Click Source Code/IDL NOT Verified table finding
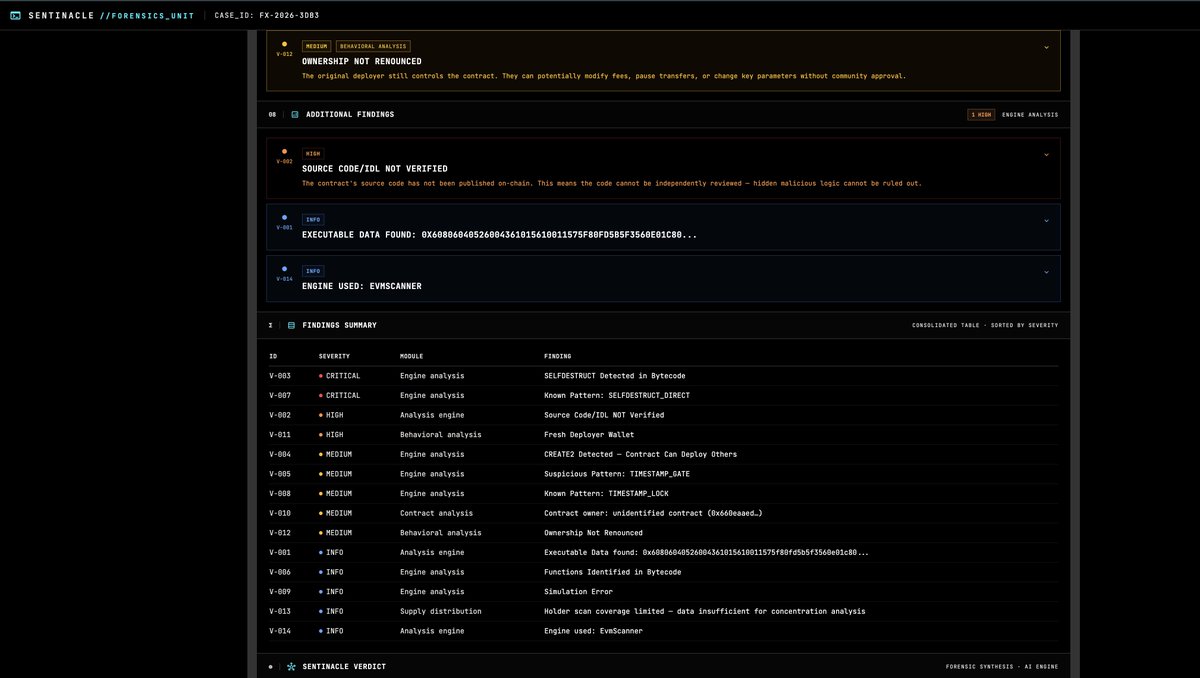Image resolution: width=1200 pixels, height=678 pixels. (604, 415)
